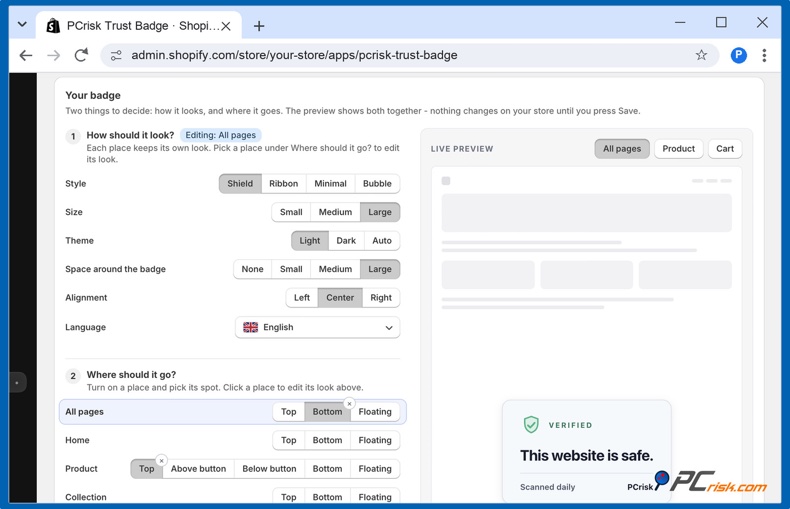Click the Editing: All pages tag
This screenshot has width=790, height=509.
pyautogui.click(x=221, y=135)
